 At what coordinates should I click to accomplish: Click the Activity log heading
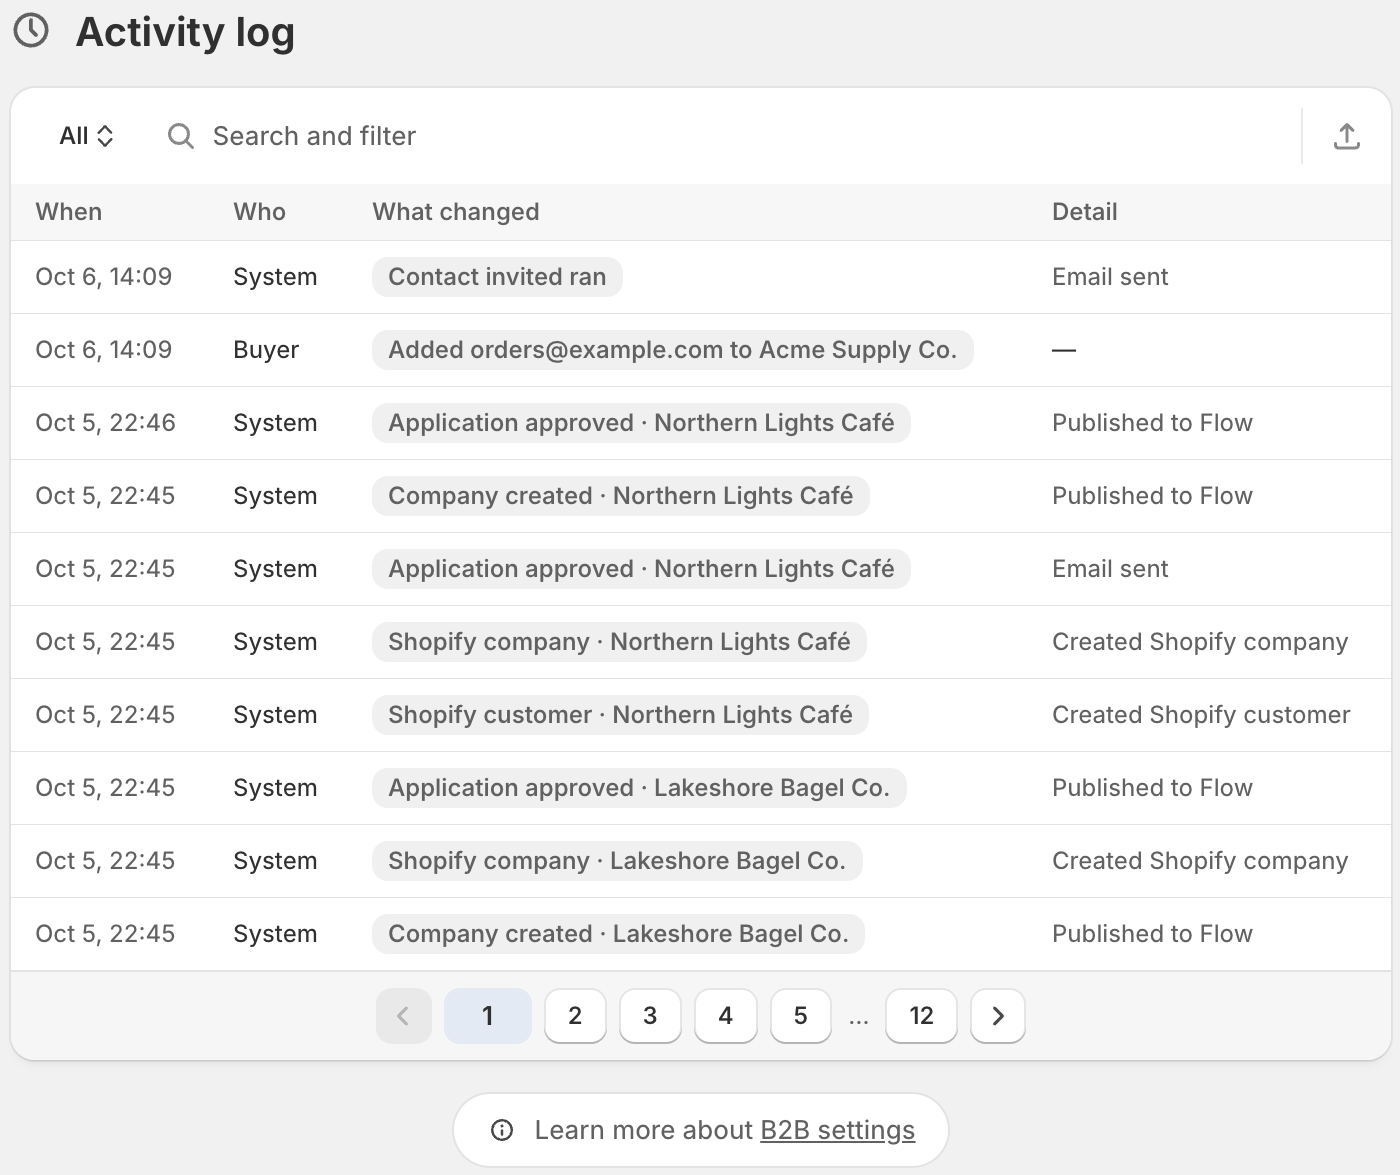click(x=185, y=32)
